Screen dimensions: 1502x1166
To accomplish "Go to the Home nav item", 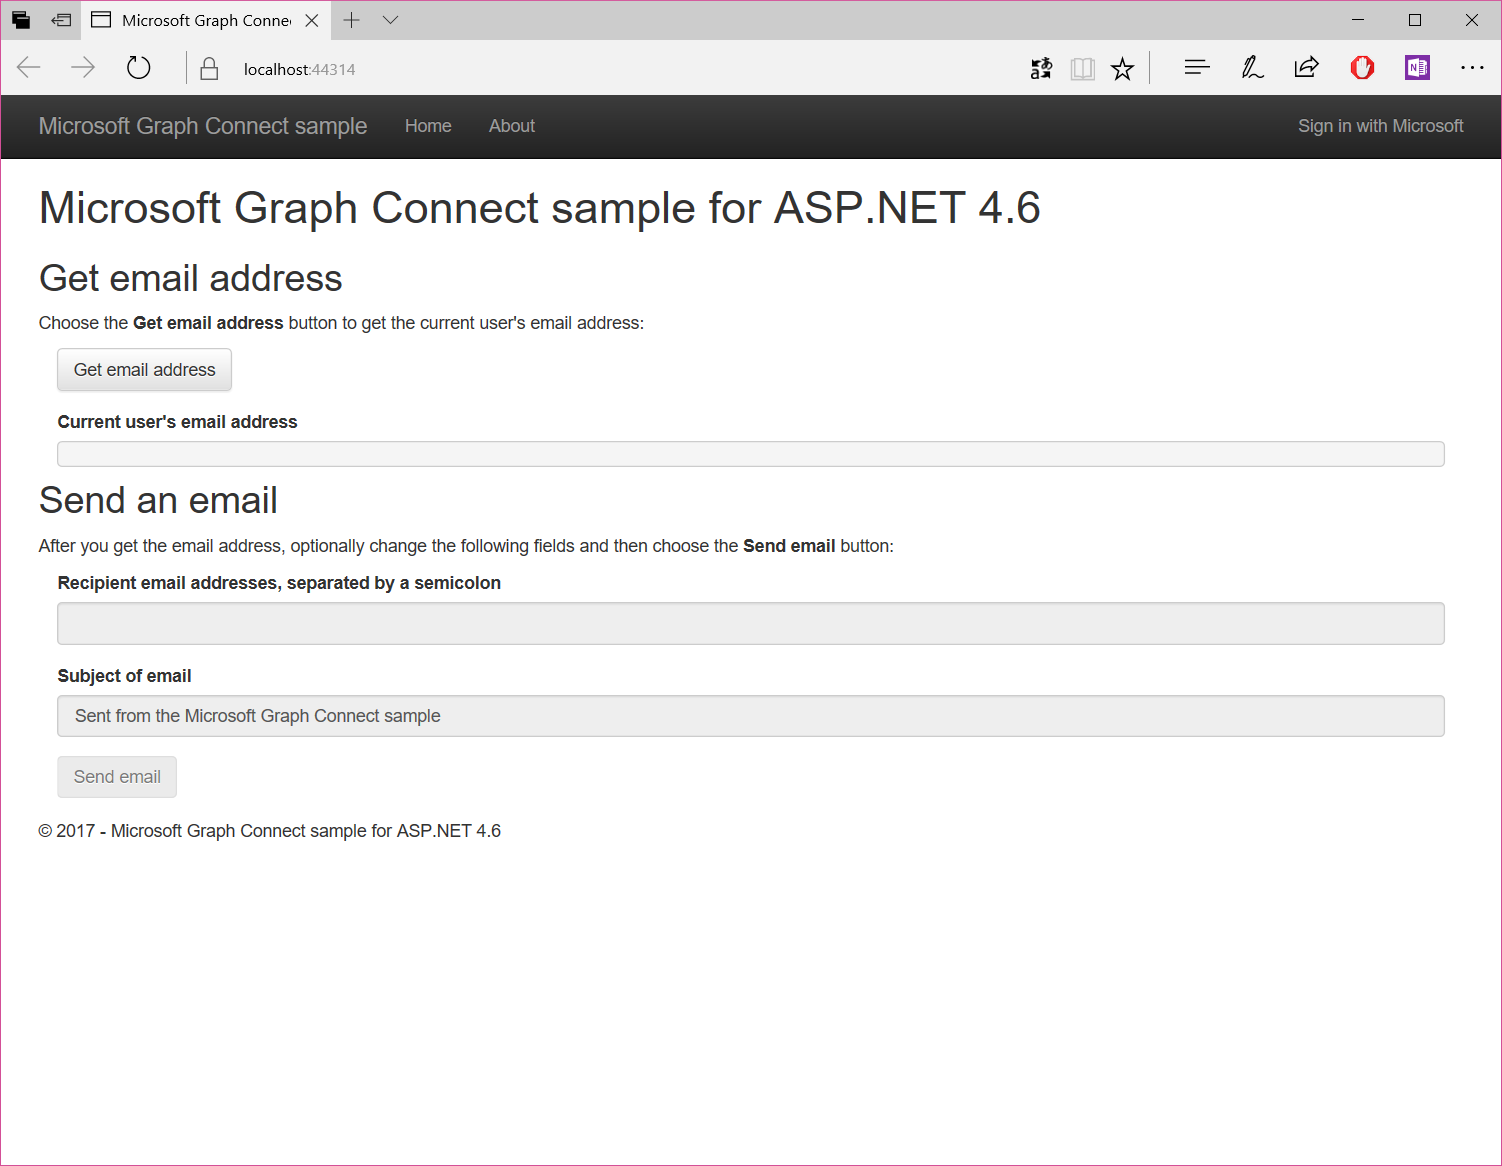I will [x=428, y=126].
